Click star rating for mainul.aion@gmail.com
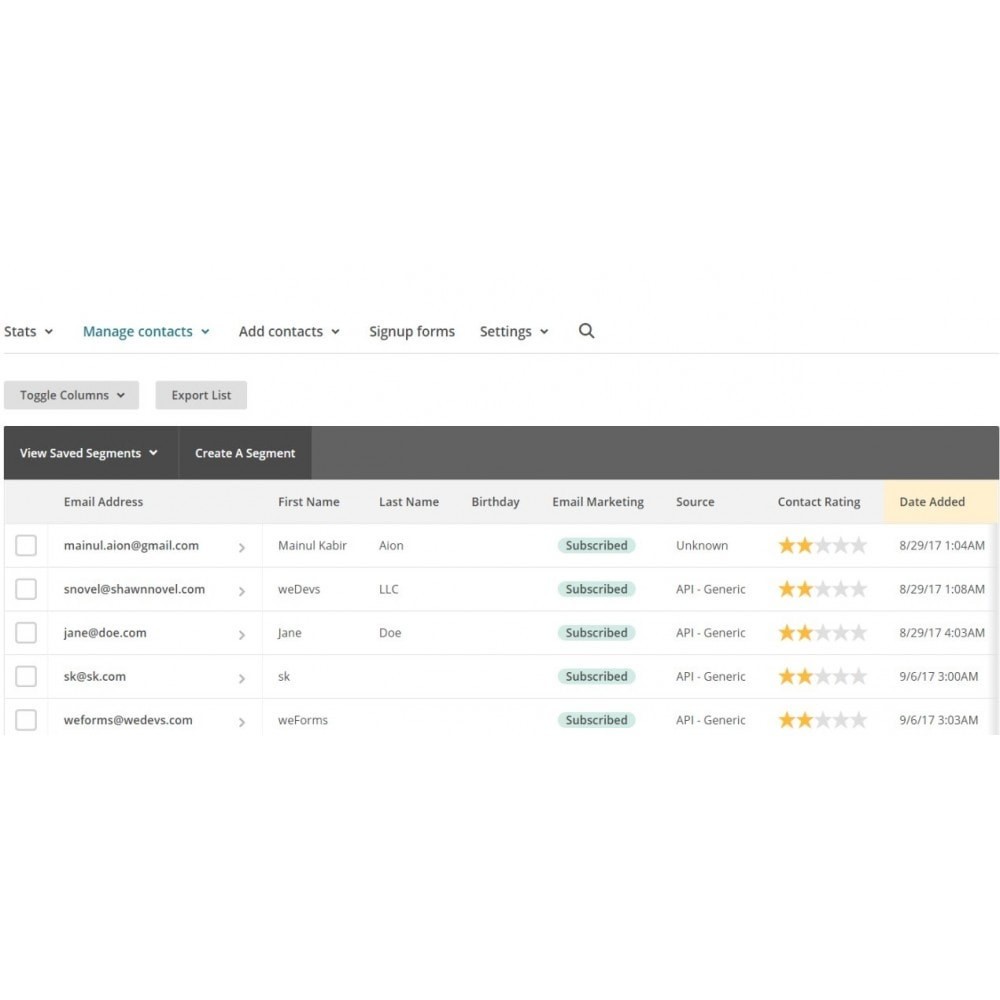Screen dimensions: 1000x1000 point(822,545)
